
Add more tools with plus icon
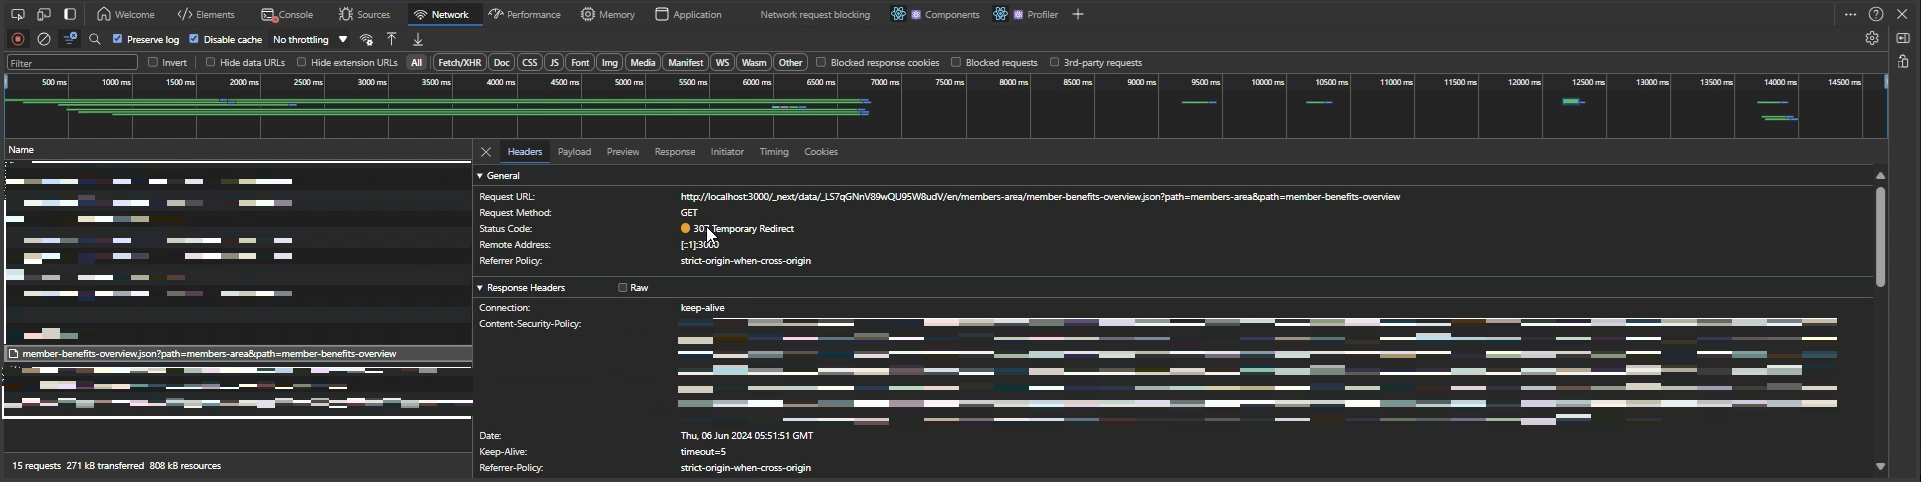tap(1078, 14)
